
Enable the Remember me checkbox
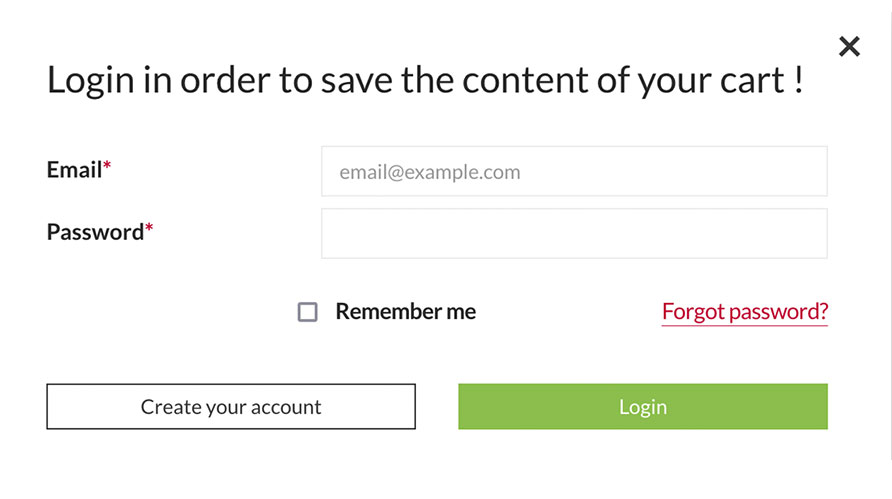click(308, 312)
